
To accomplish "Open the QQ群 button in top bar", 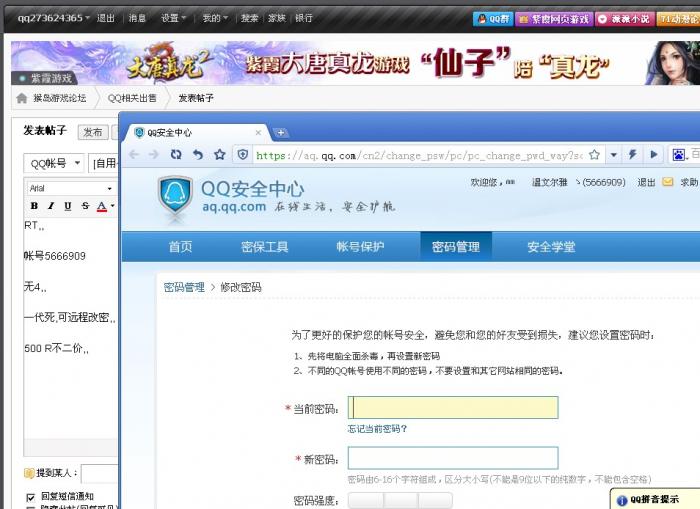I will point(493,19).
